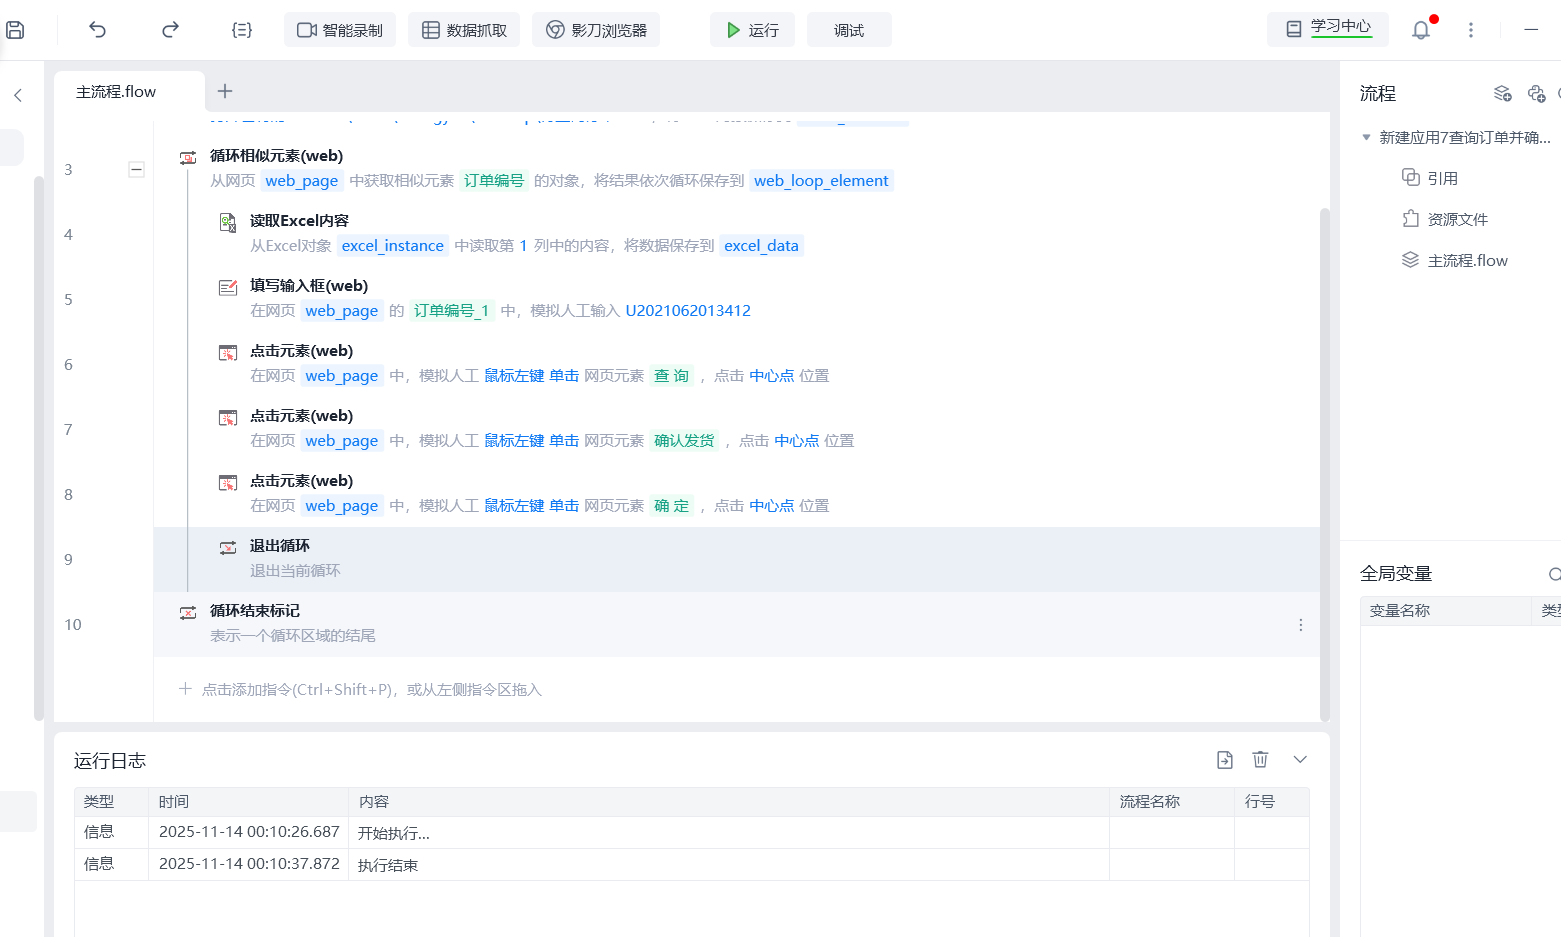Start 智能录制 smart recording

pos(340,30)
